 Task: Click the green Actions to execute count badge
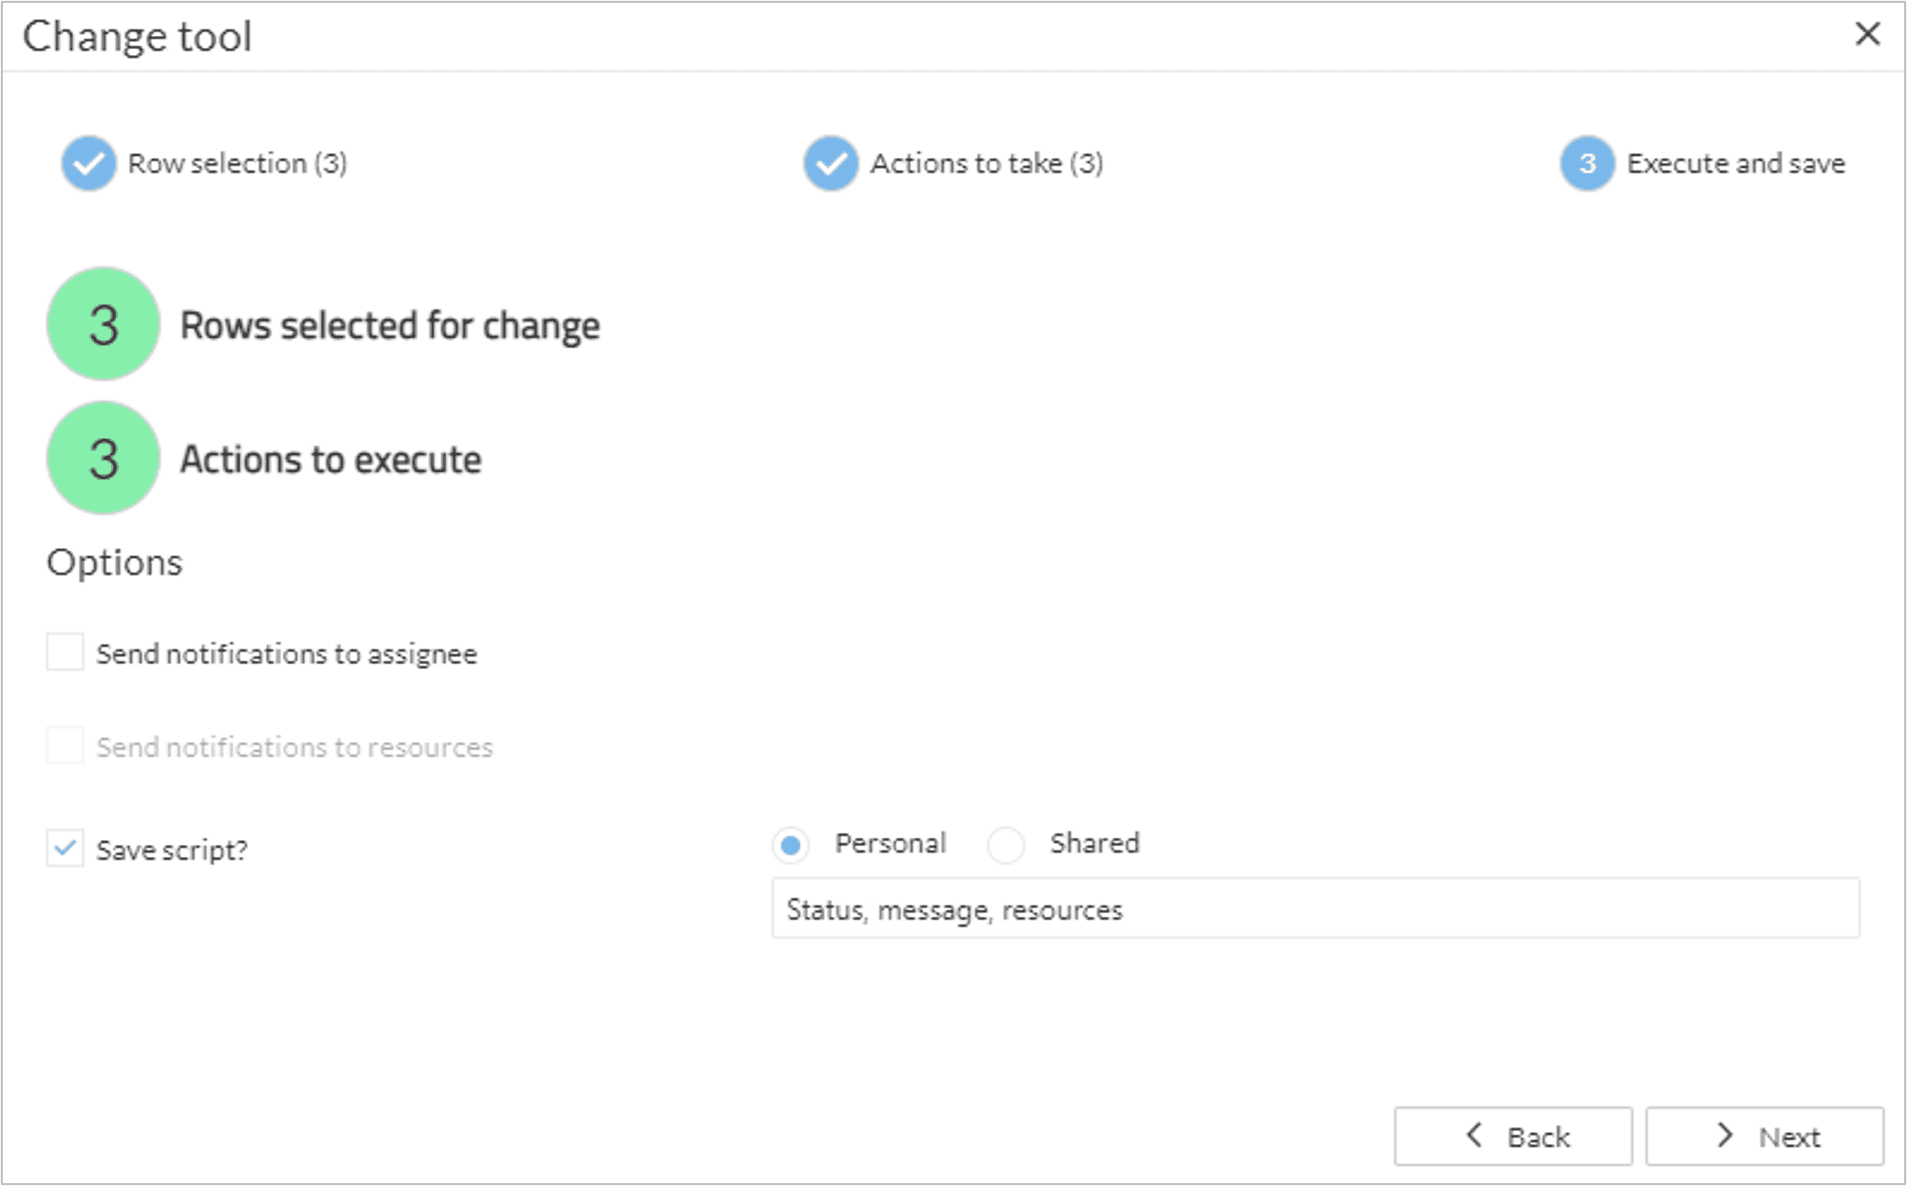pyautogui.click(x=103, y=458)
